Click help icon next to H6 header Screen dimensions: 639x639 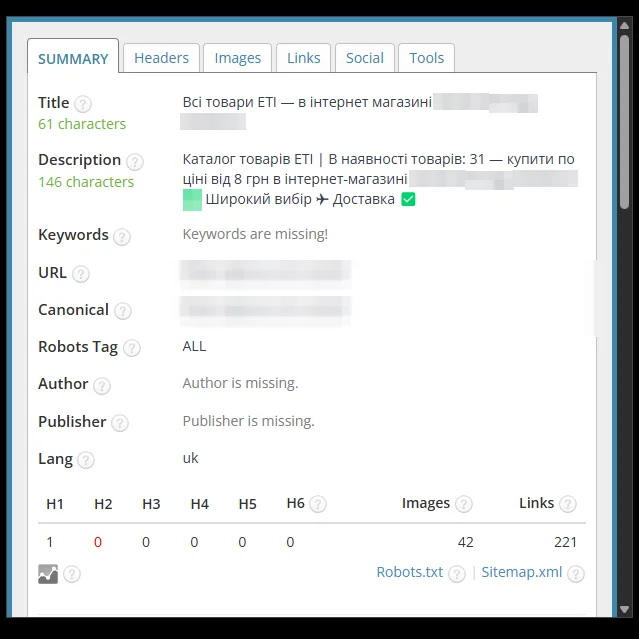point(318,504)
